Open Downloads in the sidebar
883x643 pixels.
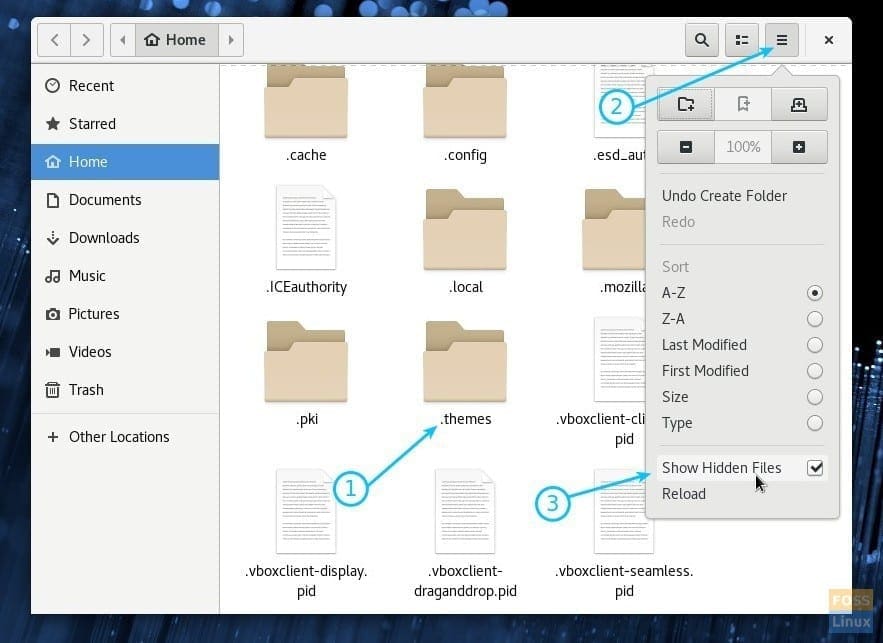pos(125,238)
